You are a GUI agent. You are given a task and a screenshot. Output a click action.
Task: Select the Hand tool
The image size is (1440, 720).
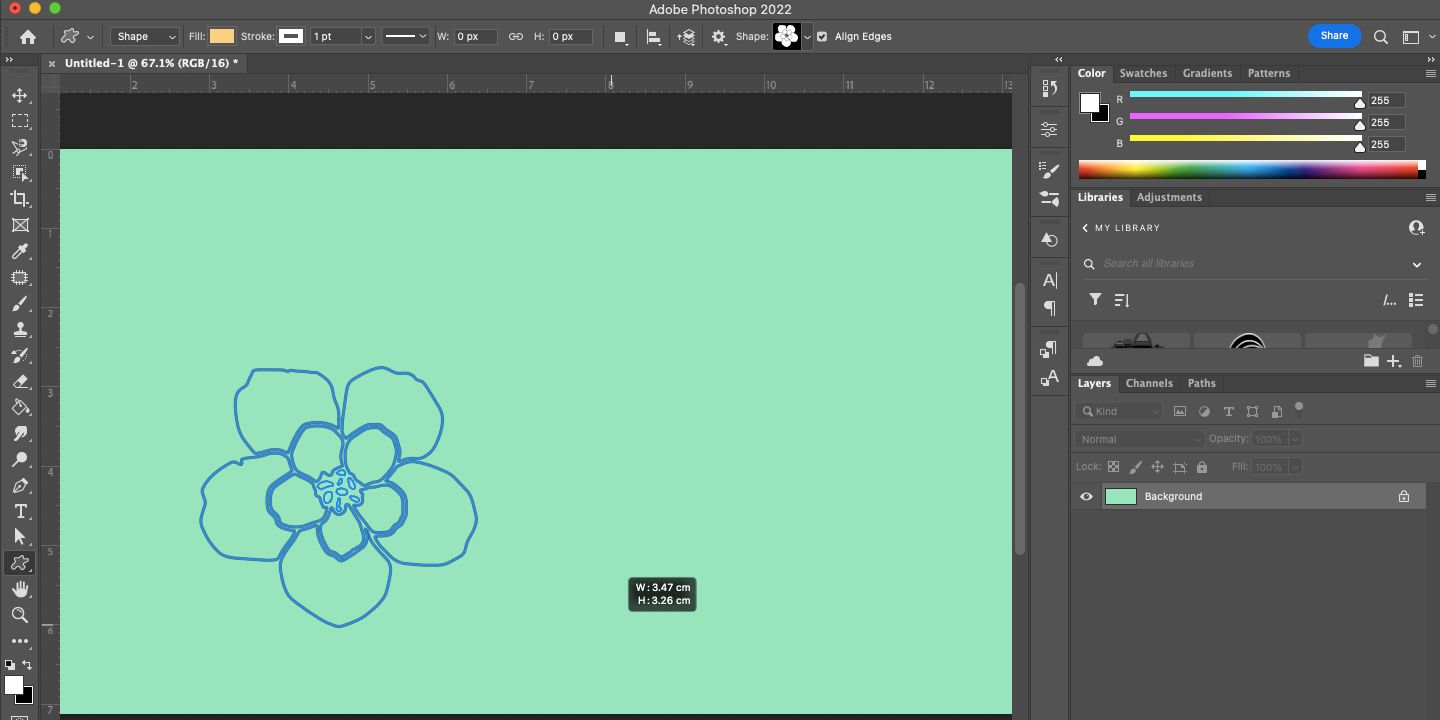click(x=19, y=590)
